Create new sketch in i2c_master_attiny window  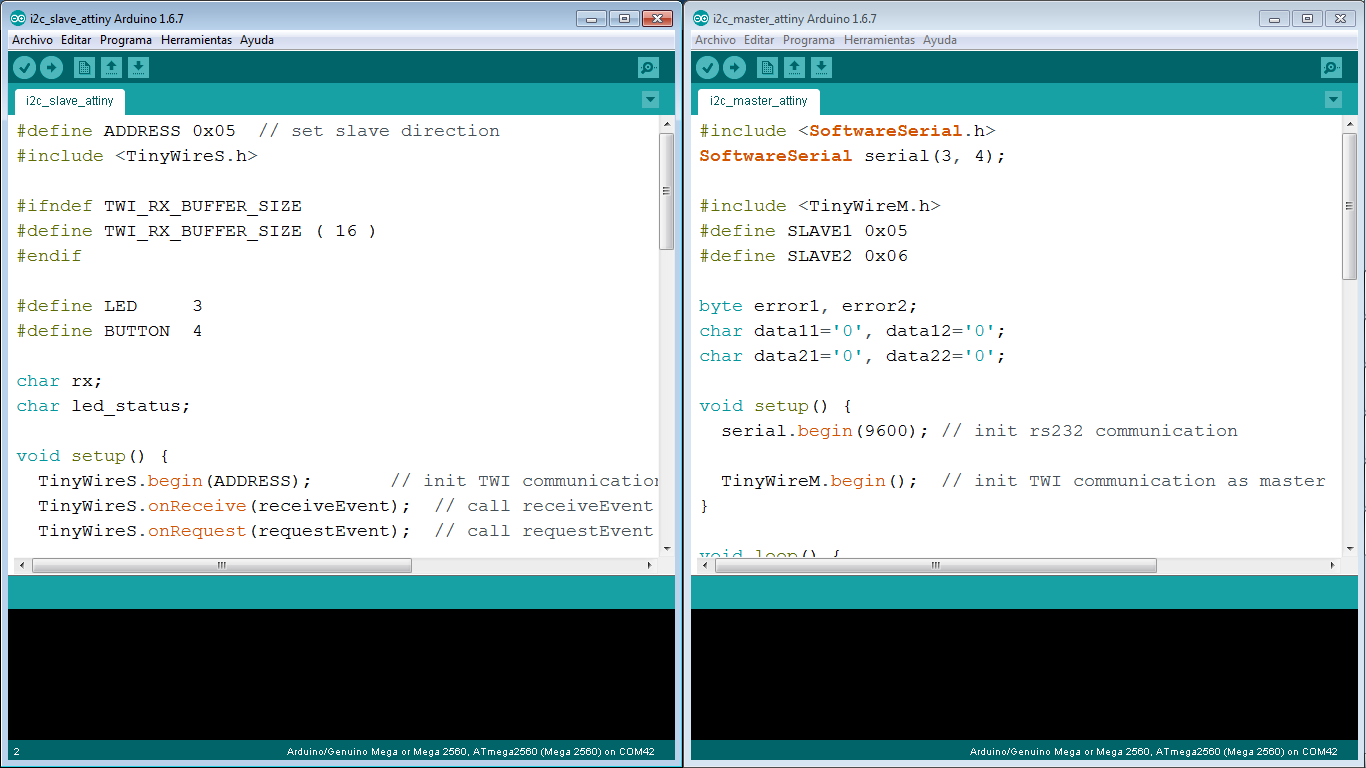click(768, 67)
